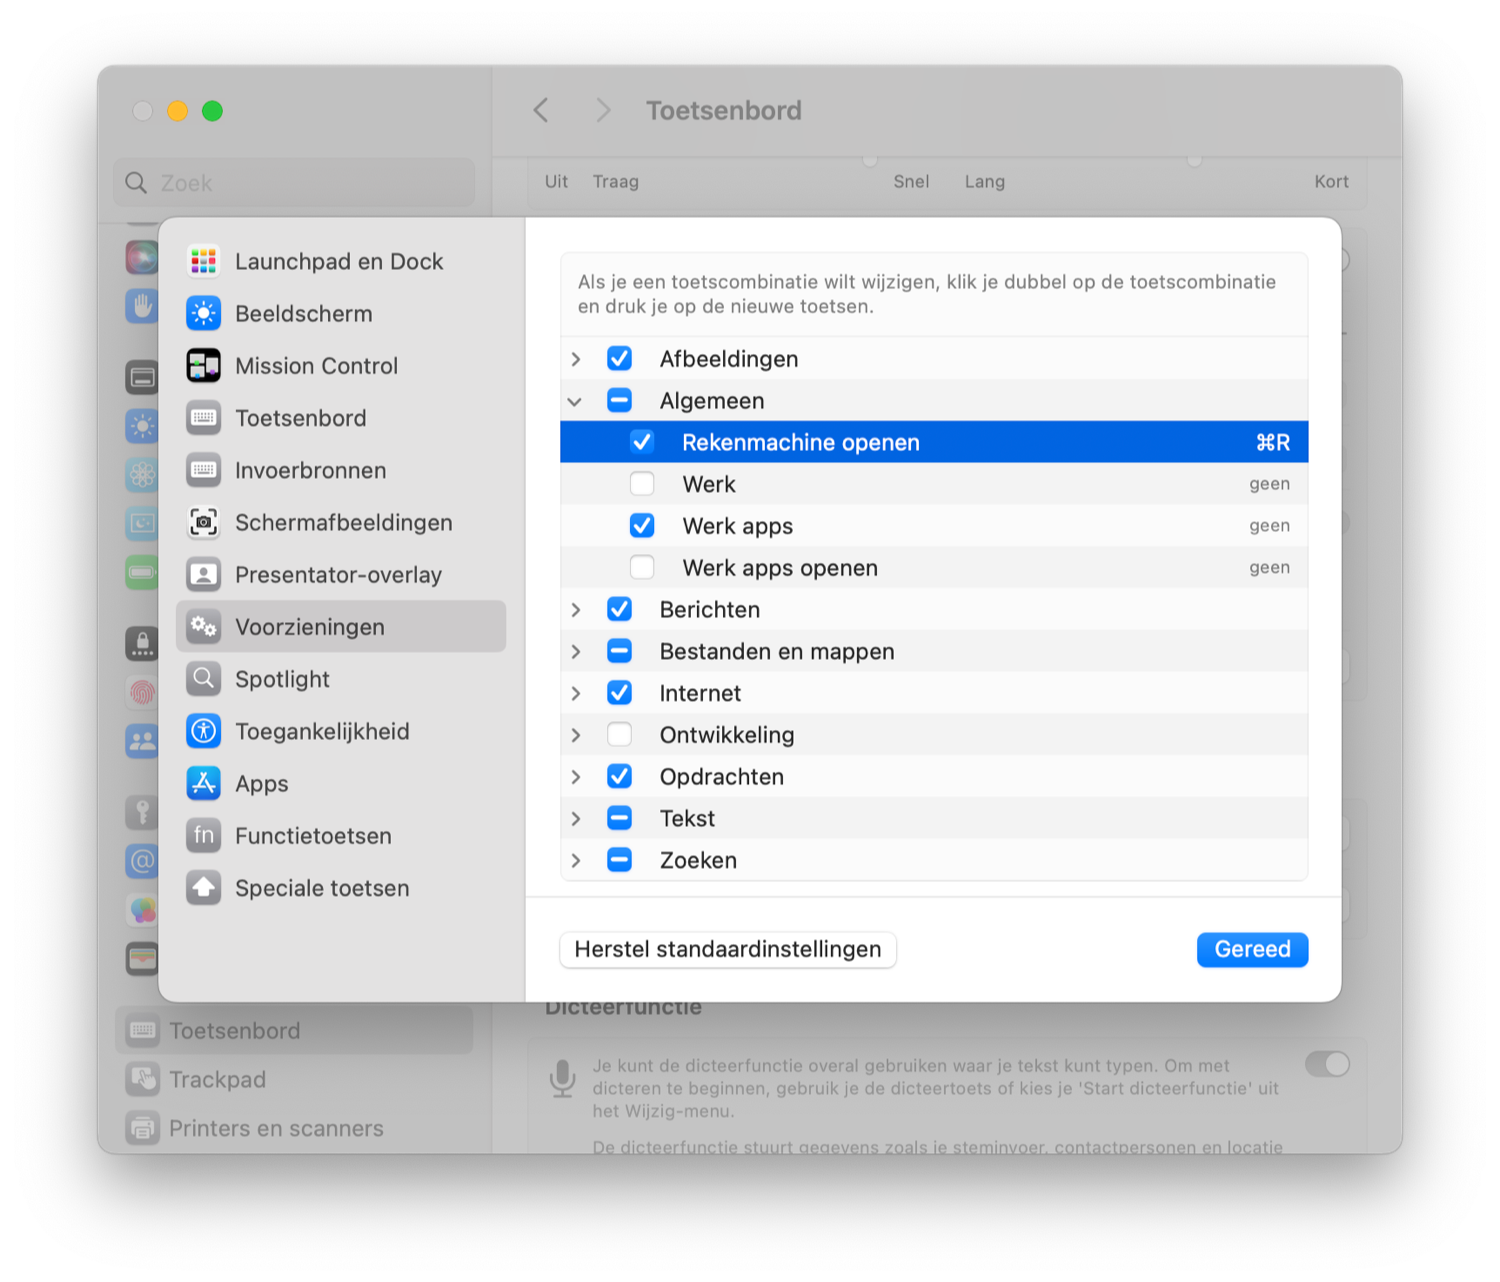Expand the Ontwikkeling group
Image resolution: width=1500 pixels, height=1282 pixels.
pos(576,735)
